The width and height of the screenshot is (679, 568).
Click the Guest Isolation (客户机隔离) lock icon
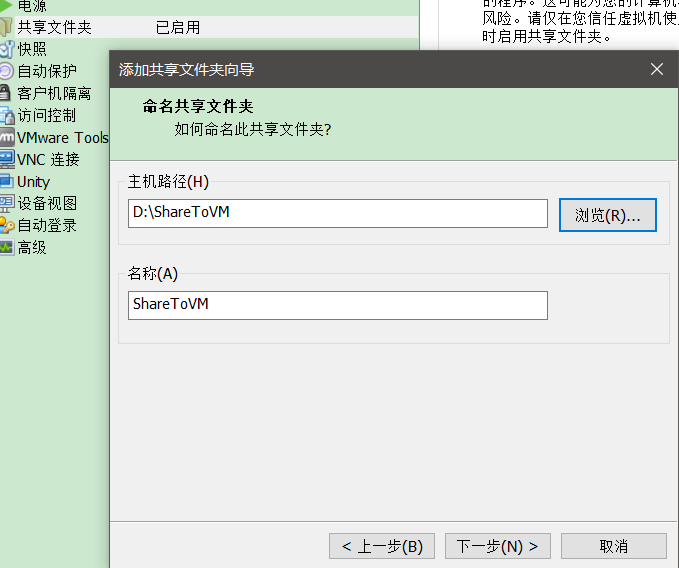5,93
